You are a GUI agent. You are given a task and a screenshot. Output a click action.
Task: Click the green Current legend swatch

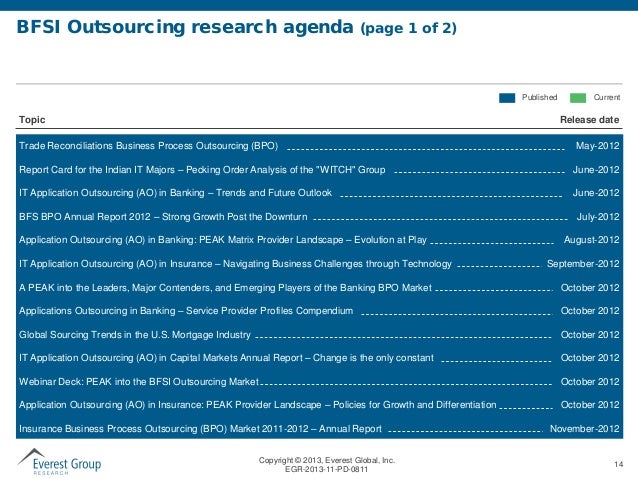(578, 98)
